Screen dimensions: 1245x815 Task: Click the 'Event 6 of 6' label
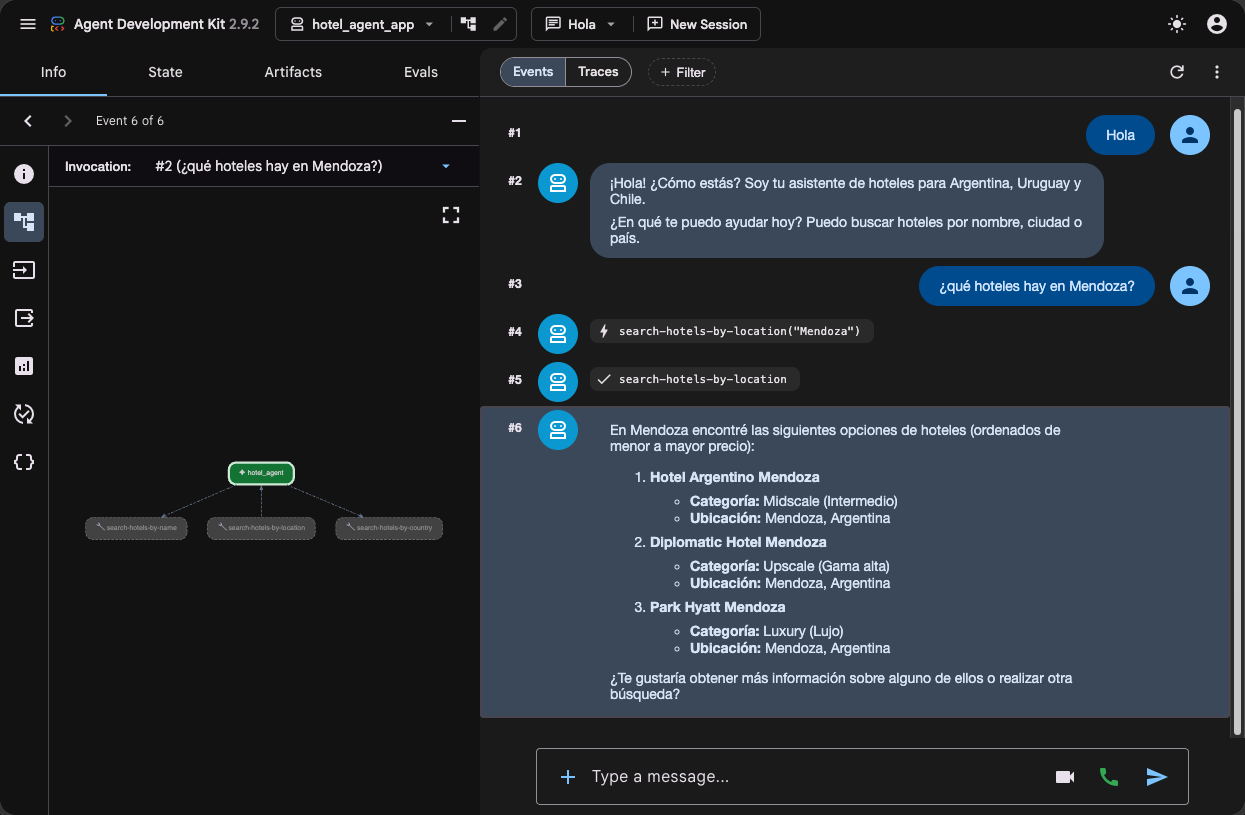[130, 121]
